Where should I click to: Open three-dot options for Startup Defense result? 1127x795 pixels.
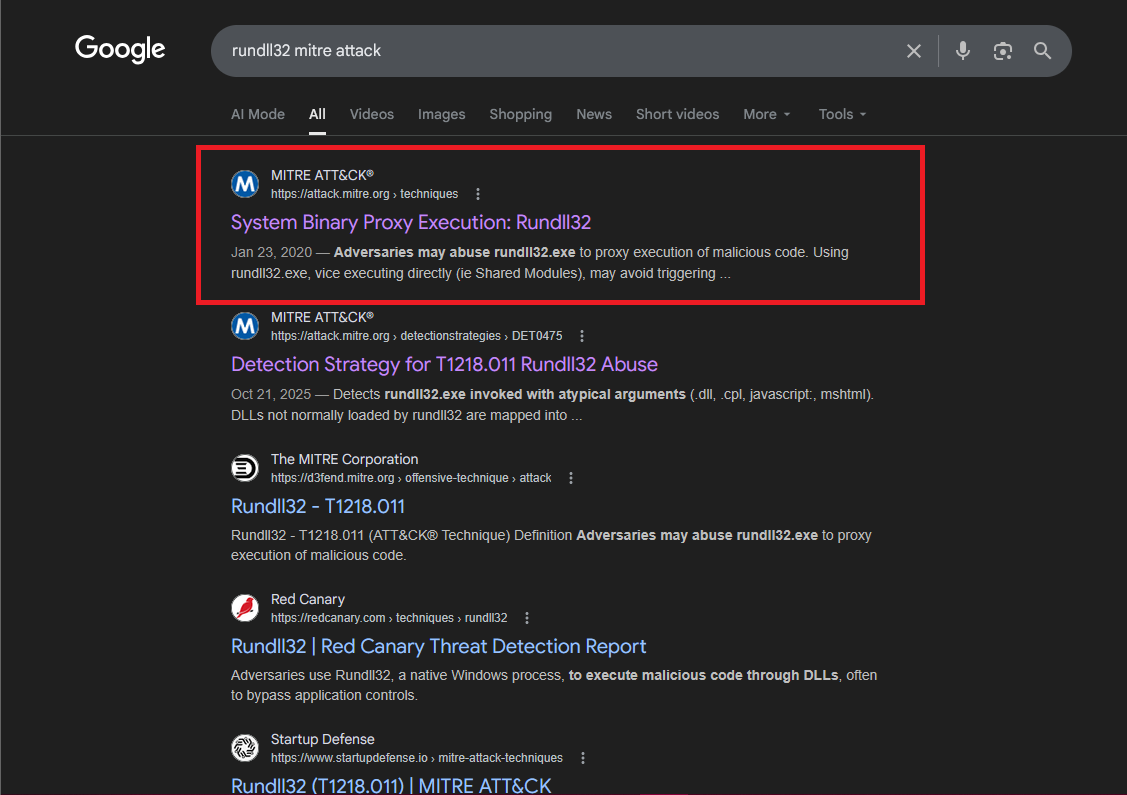(583, 758)
